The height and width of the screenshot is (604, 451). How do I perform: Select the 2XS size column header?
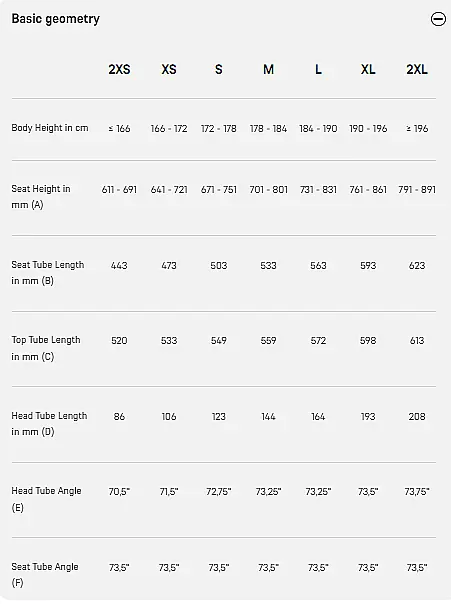(119, 69)
